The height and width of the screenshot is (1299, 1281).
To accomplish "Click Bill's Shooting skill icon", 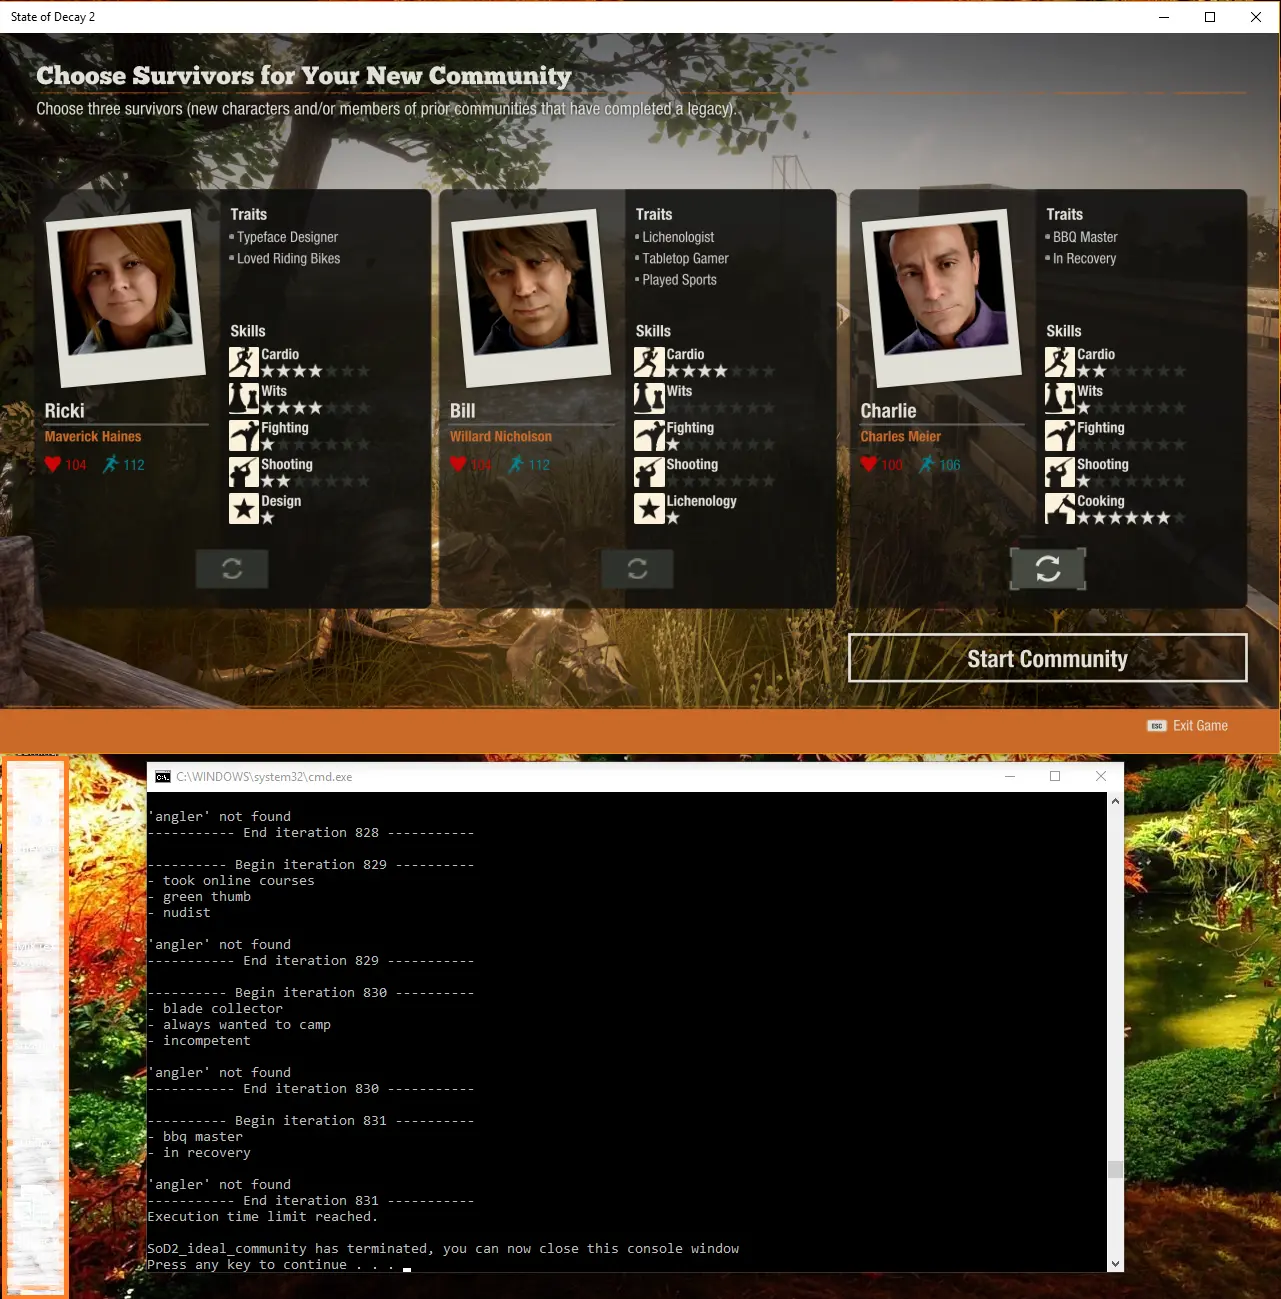I will pyautogui.click(x=649, y=472).
